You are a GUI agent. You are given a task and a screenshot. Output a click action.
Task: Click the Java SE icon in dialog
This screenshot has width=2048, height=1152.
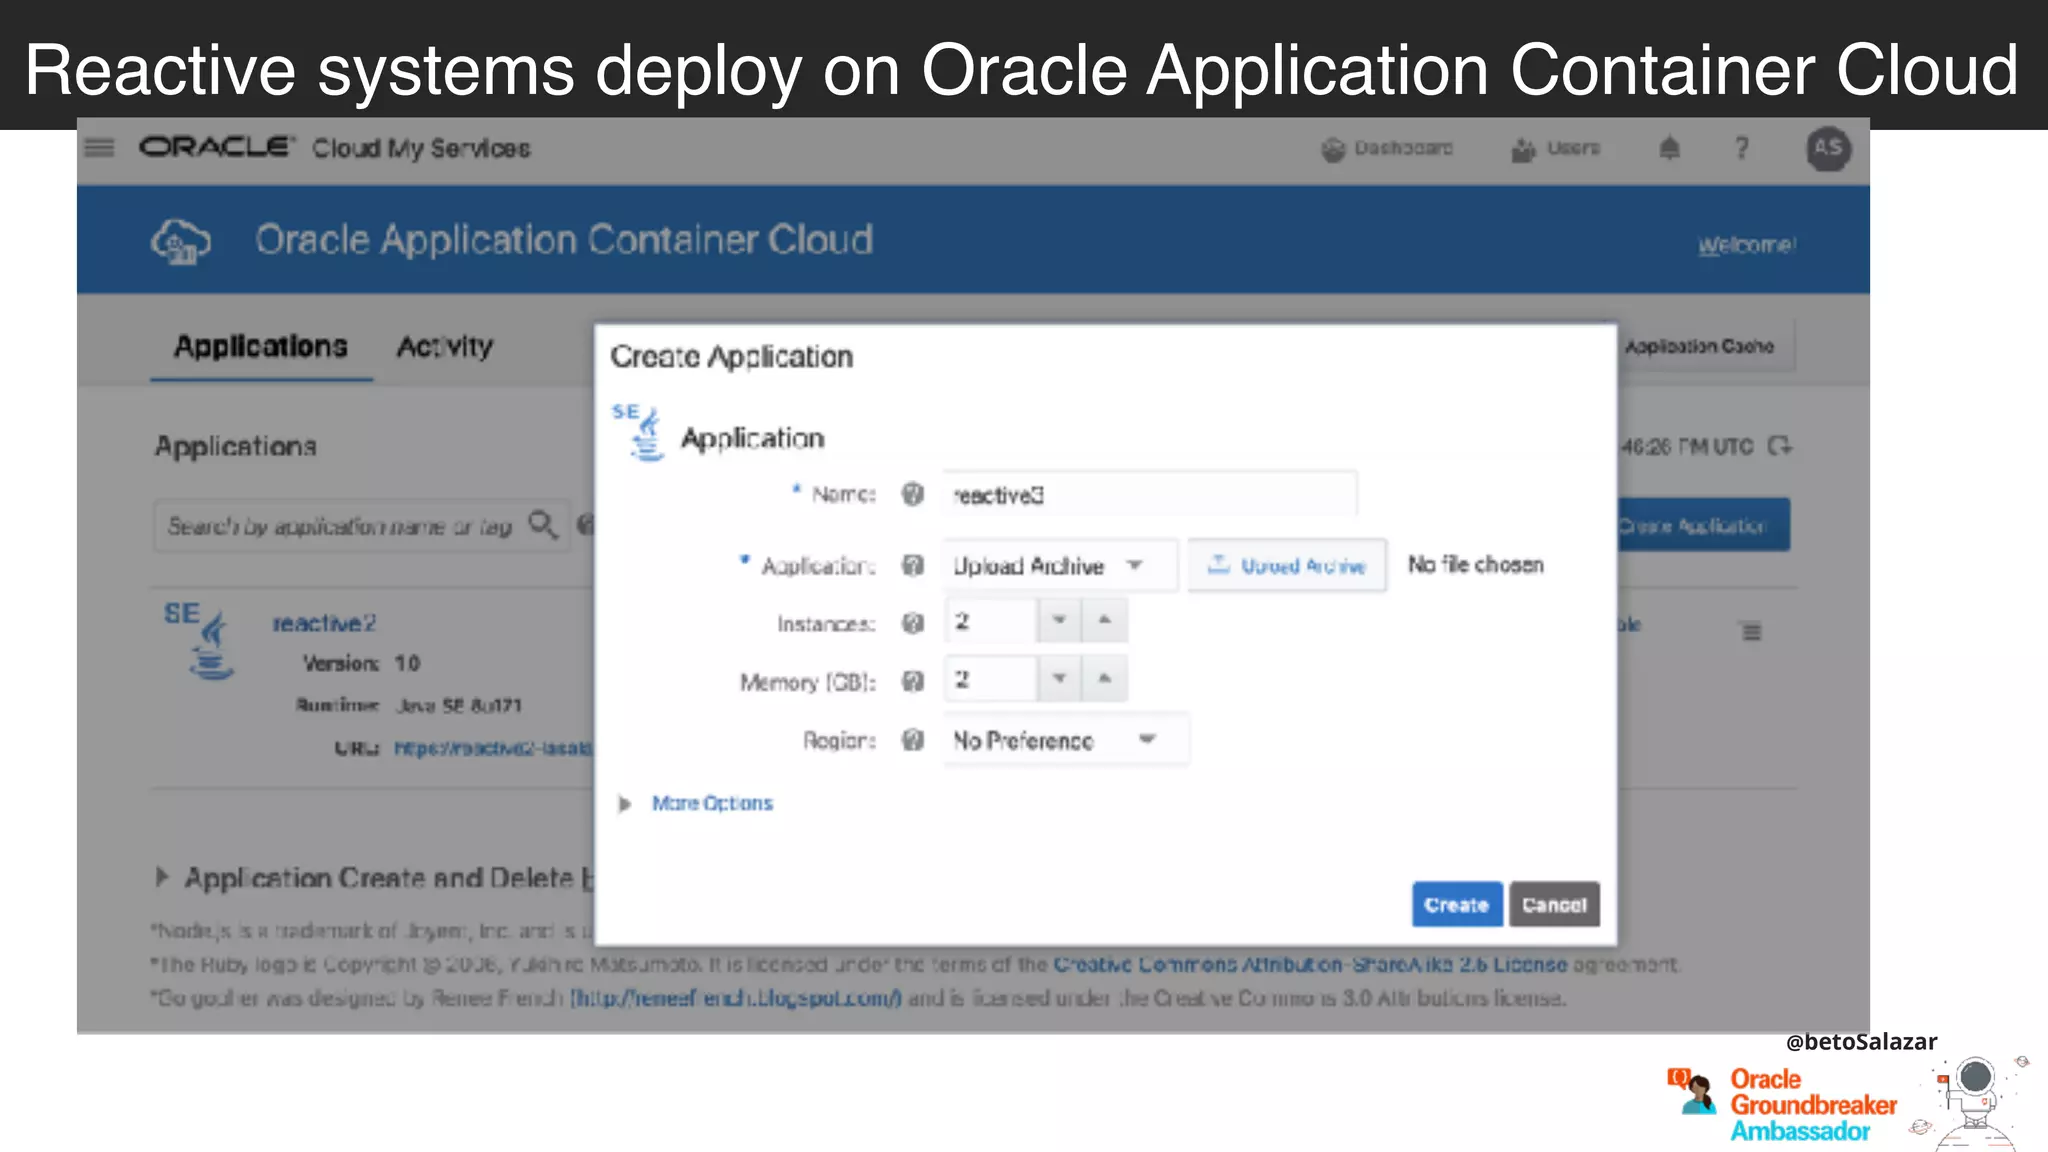click(x=640, y=433)
